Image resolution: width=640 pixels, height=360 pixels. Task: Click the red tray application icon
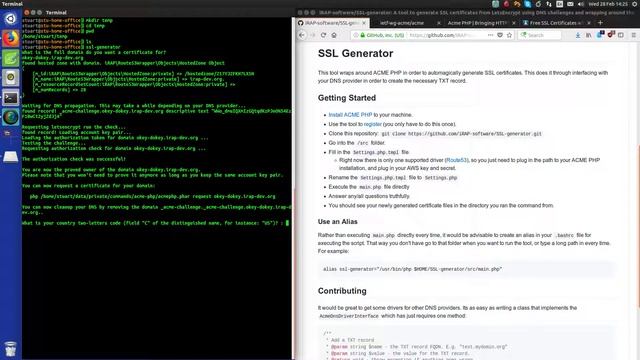[x=507, y=4]
